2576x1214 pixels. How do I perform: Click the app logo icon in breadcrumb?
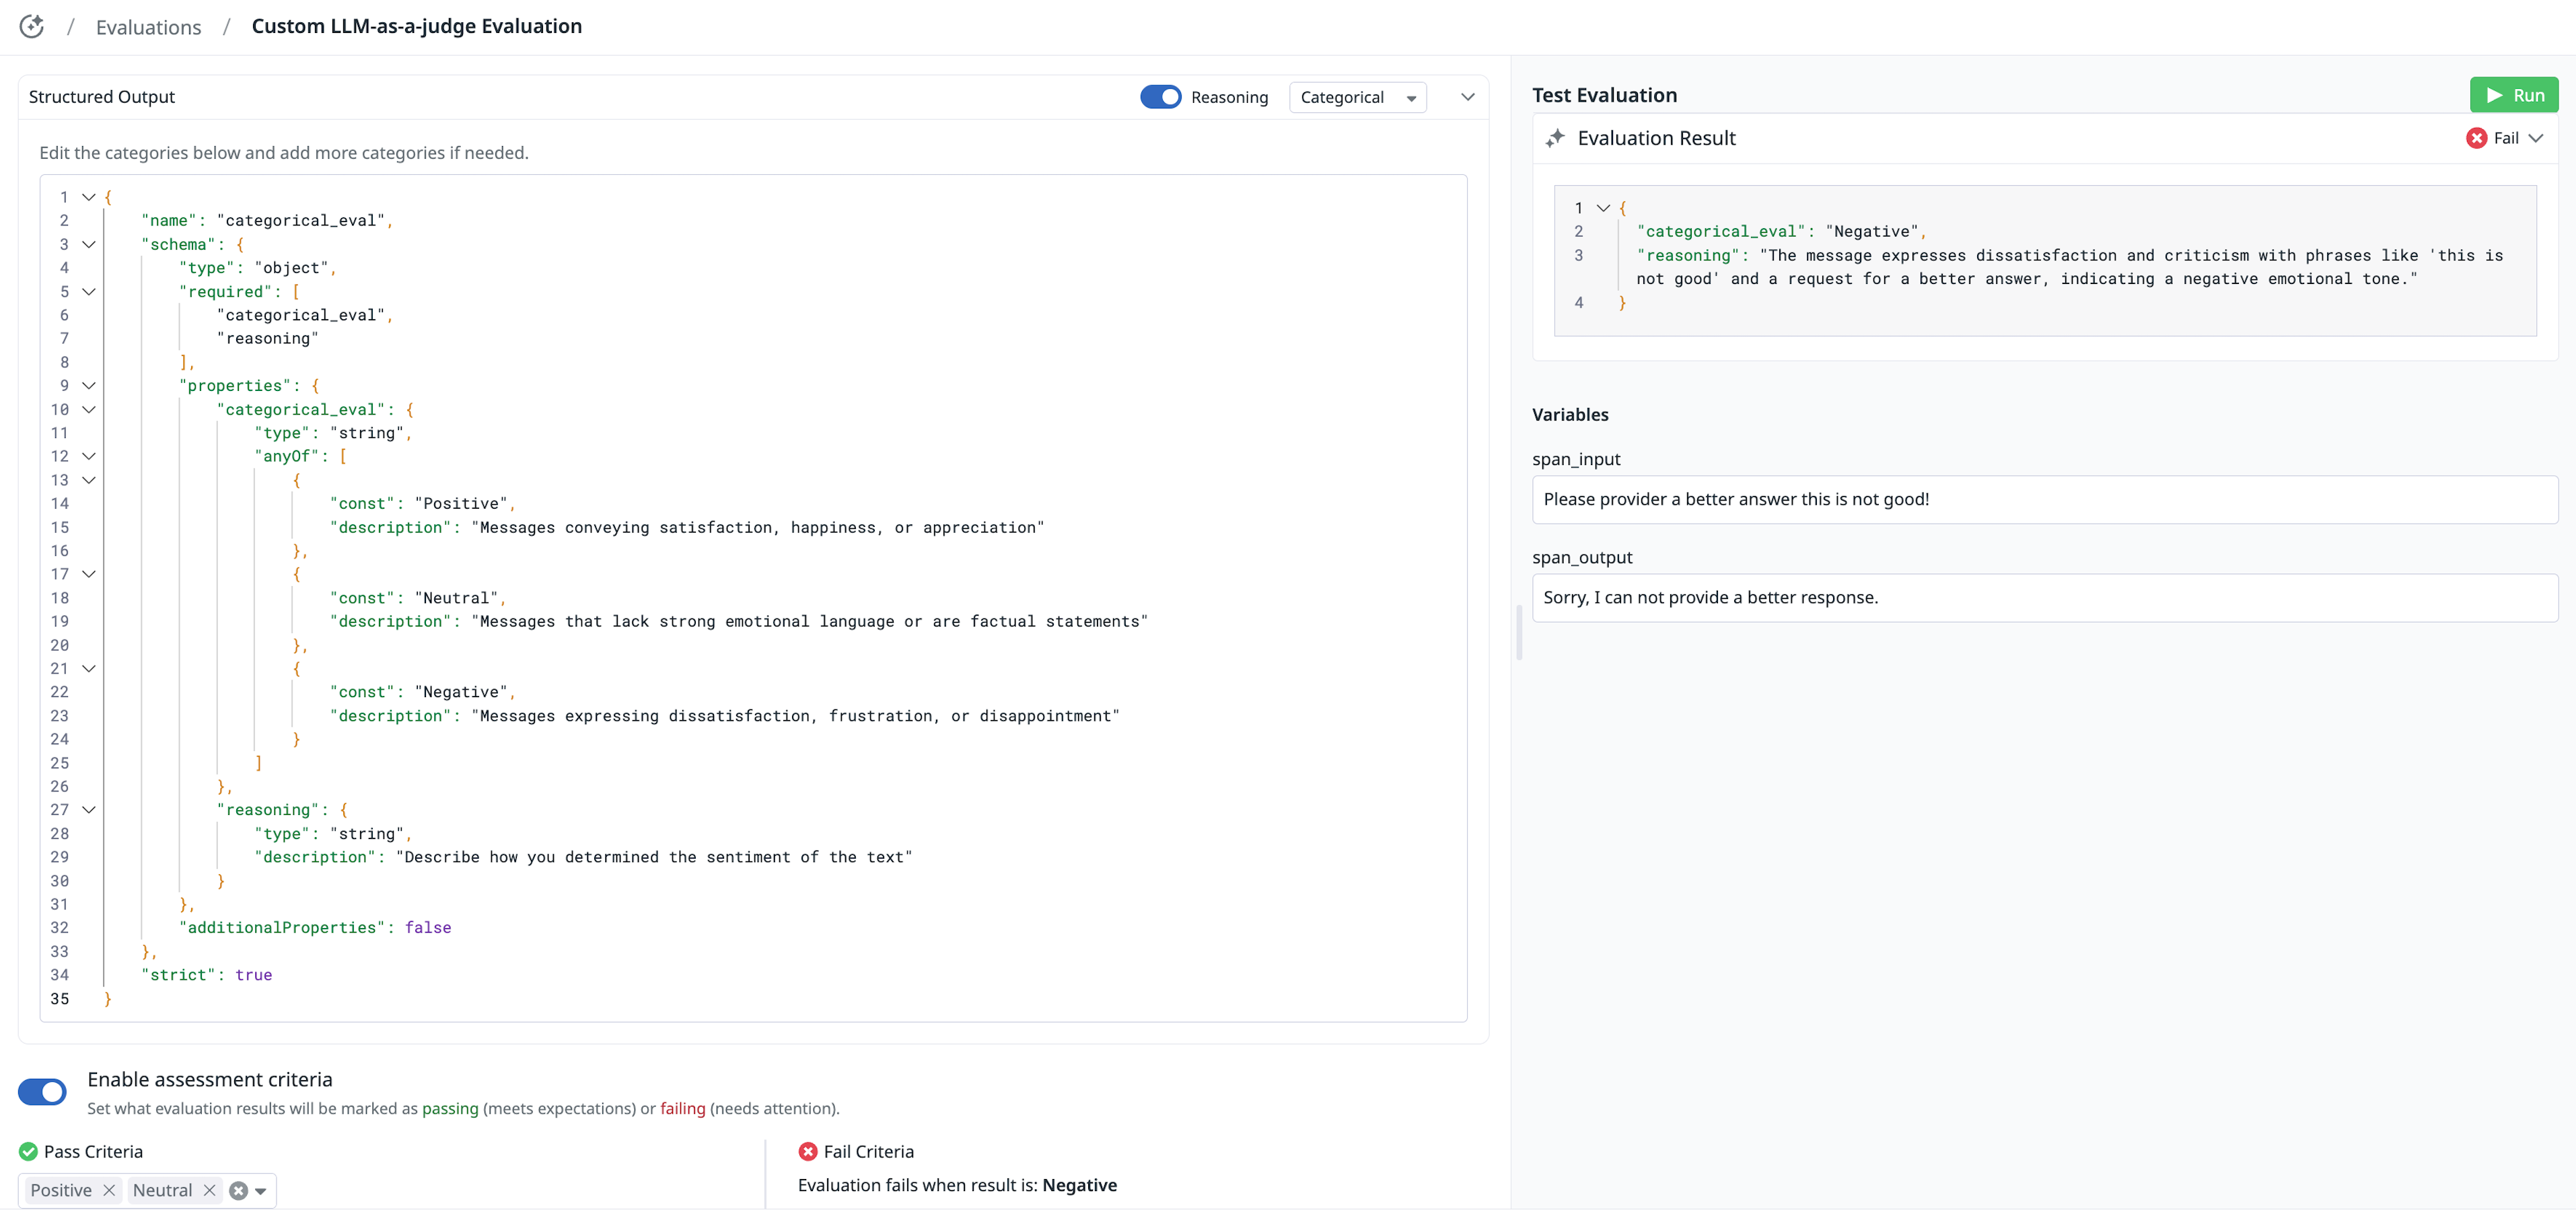(x=32, y=27)
